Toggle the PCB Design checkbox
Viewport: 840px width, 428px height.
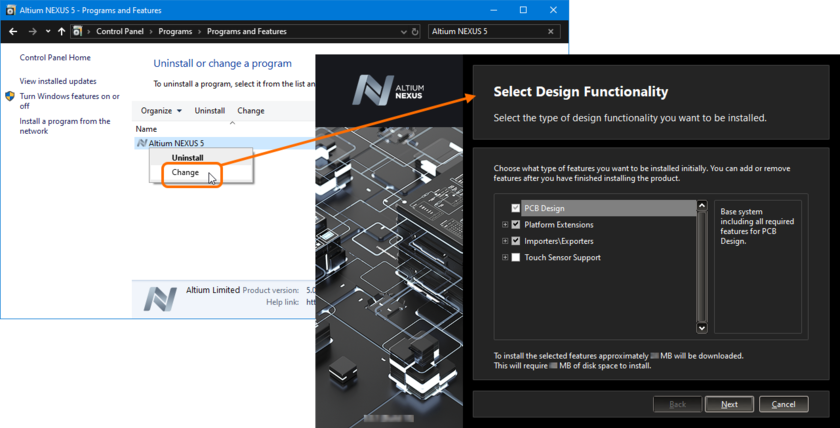pyautogui.click(x=516, y=208)
